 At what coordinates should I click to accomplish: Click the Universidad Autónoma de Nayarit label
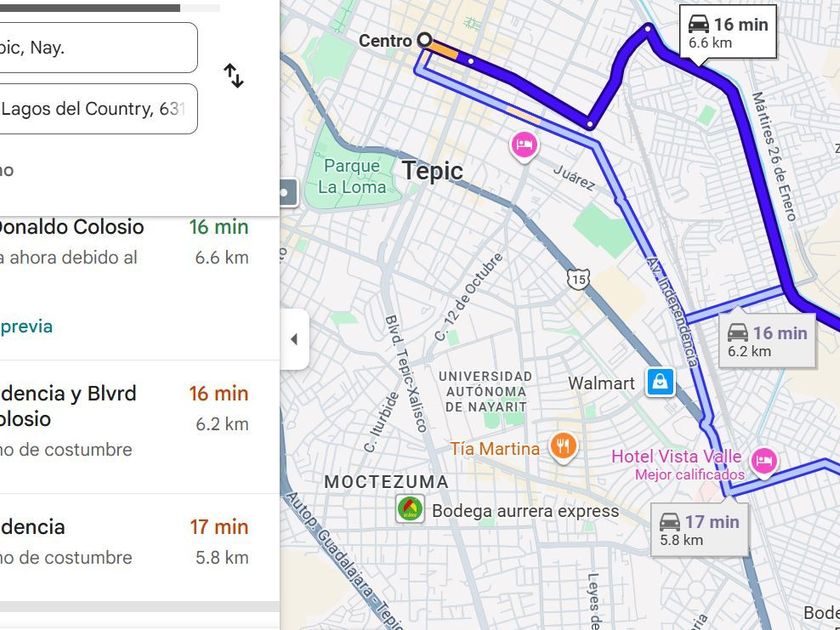[x=485, y=391]
